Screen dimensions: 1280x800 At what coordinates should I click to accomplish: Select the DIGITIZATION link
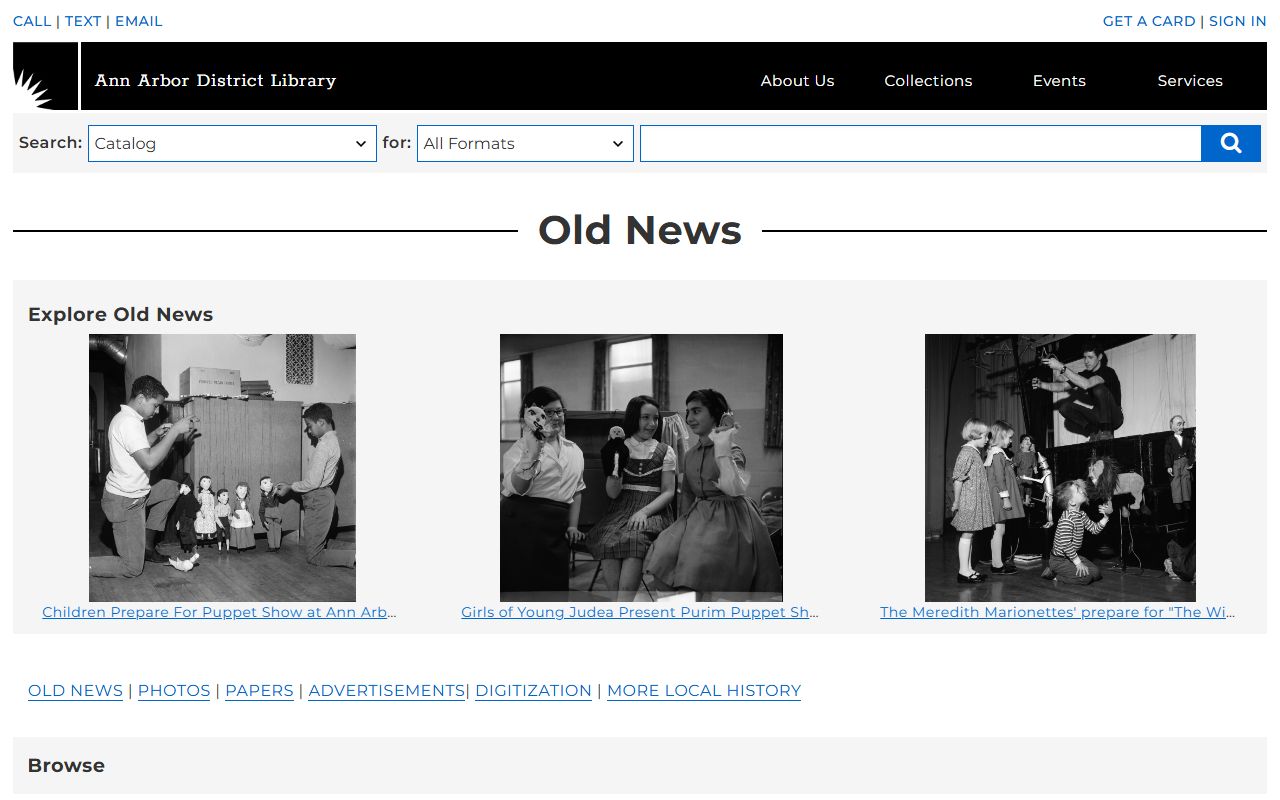[x=533, y=690]
